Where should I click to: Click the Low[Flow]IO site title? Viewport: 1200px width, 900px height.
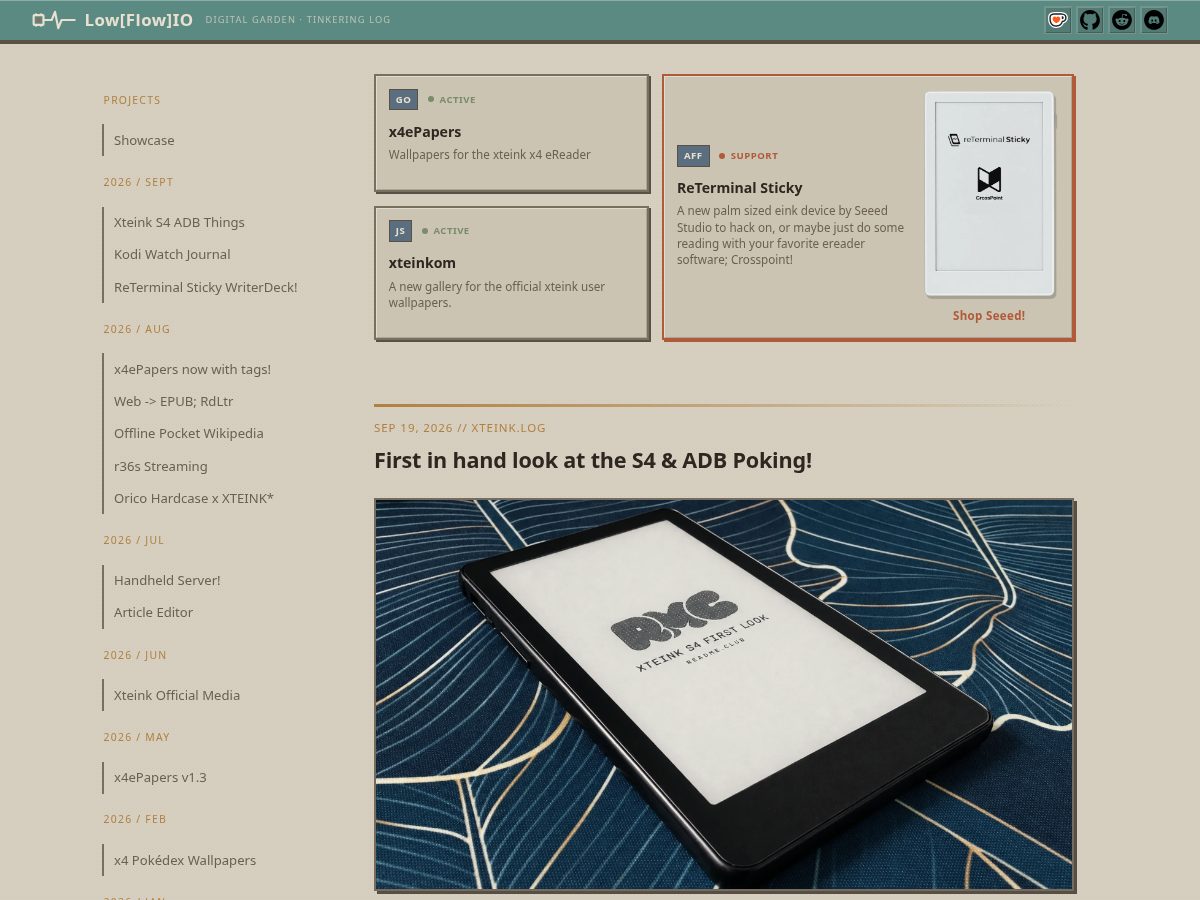pyautogui.click(x=139, y=20)
